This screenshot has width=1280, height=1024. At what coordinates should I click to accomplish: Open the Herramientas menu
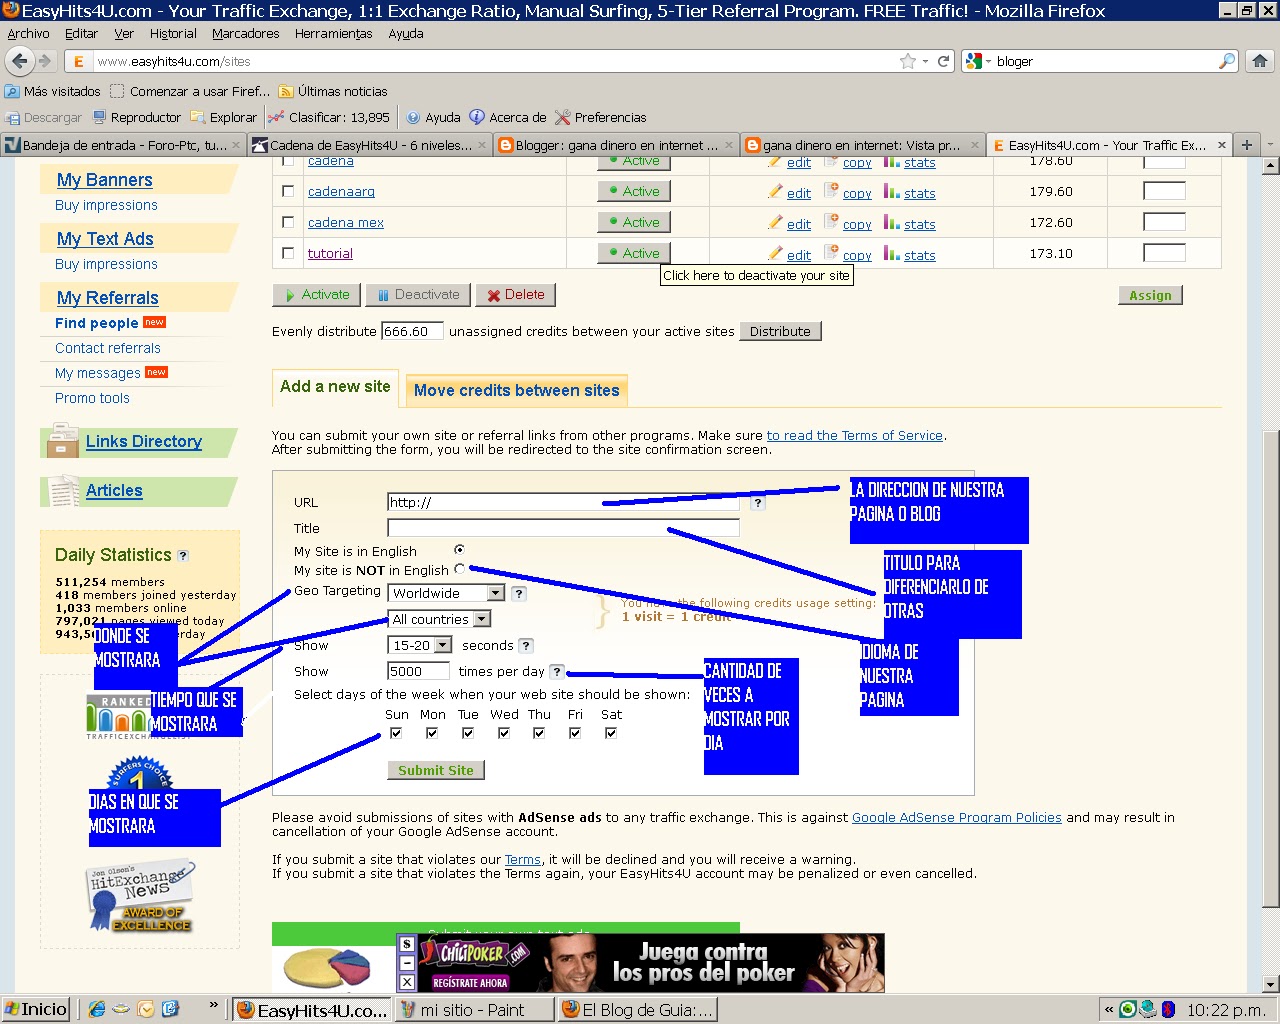click(333, 33)
